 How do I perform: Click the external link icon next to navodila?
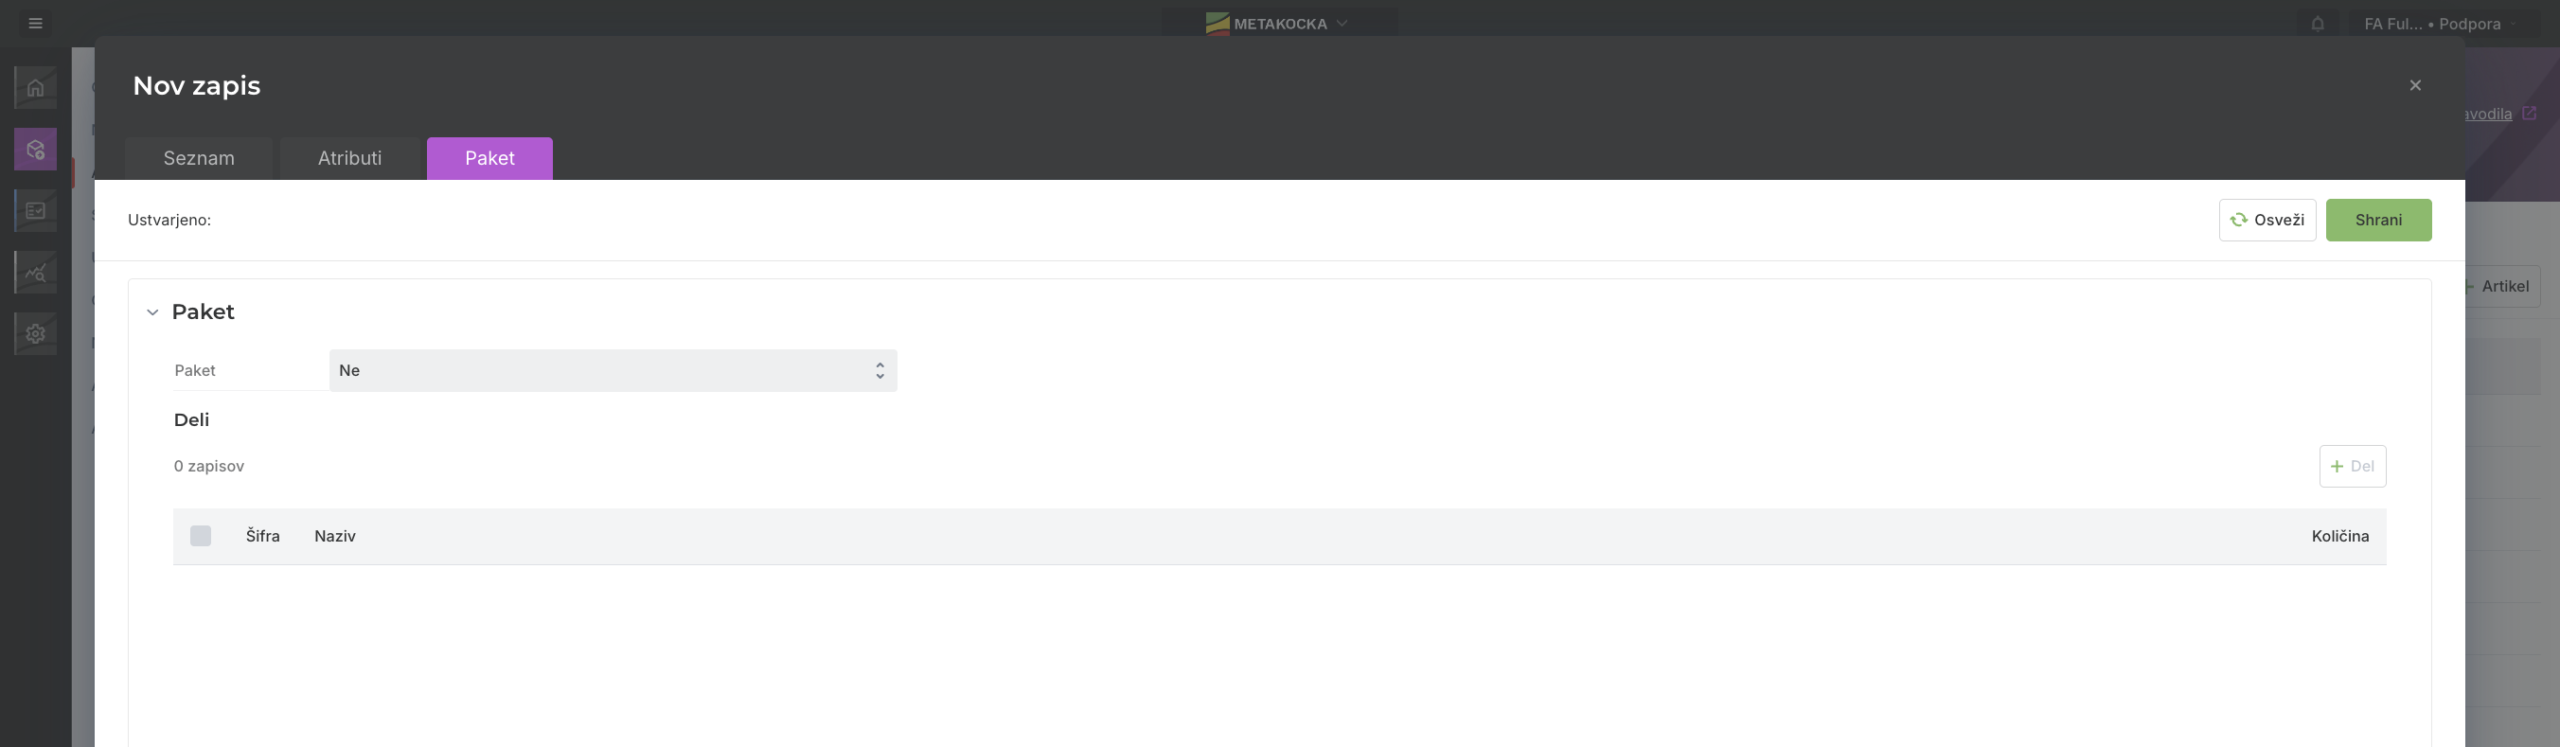(x=2529, y=113)
